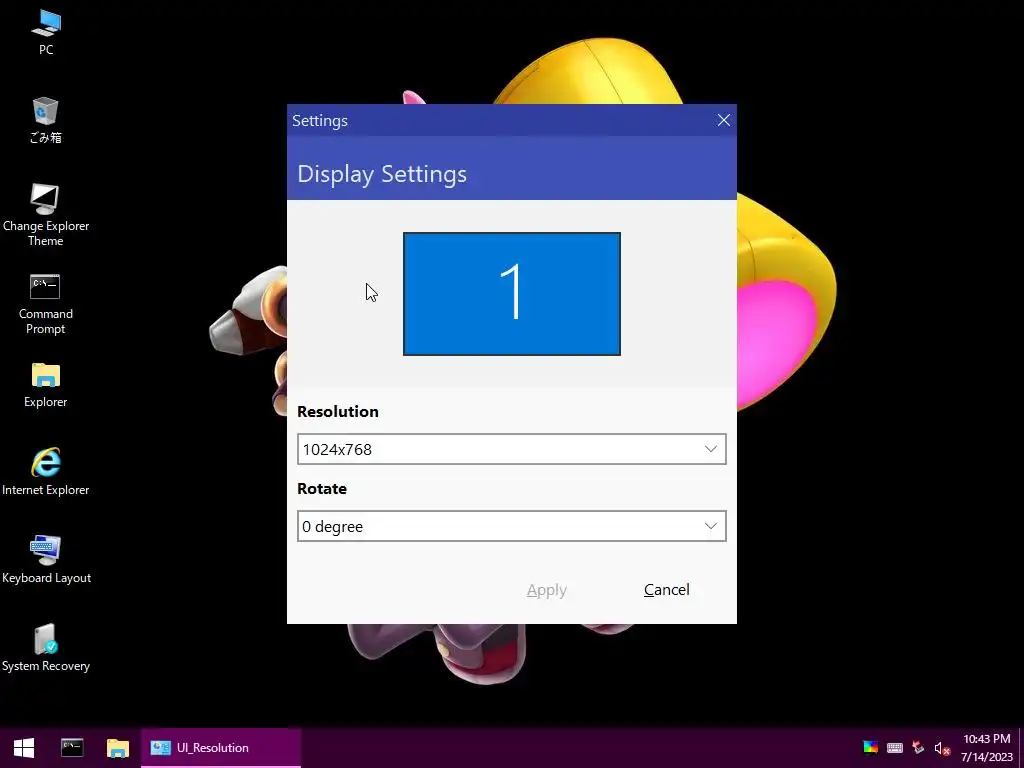Open File Explorer from the taskbar
This screenshot has height=768, width=1024.
(118, 748)
